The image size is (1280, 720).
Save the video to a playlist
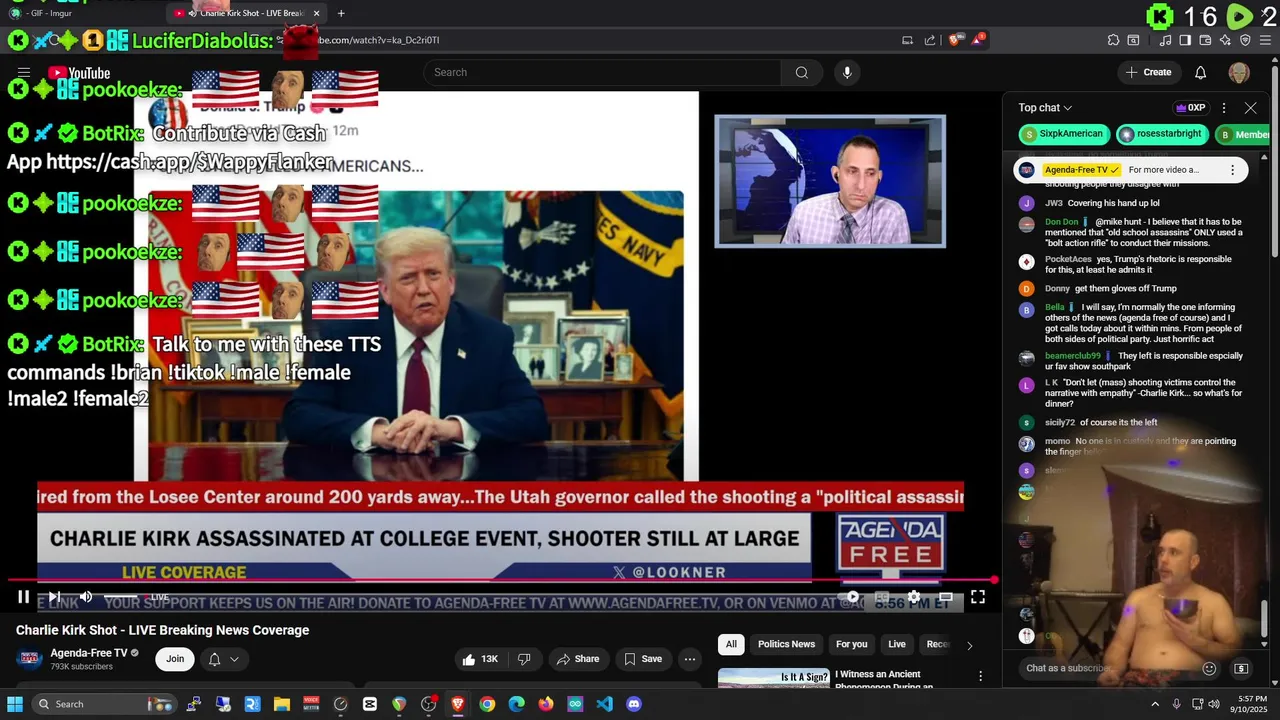(x=643, y=659)
